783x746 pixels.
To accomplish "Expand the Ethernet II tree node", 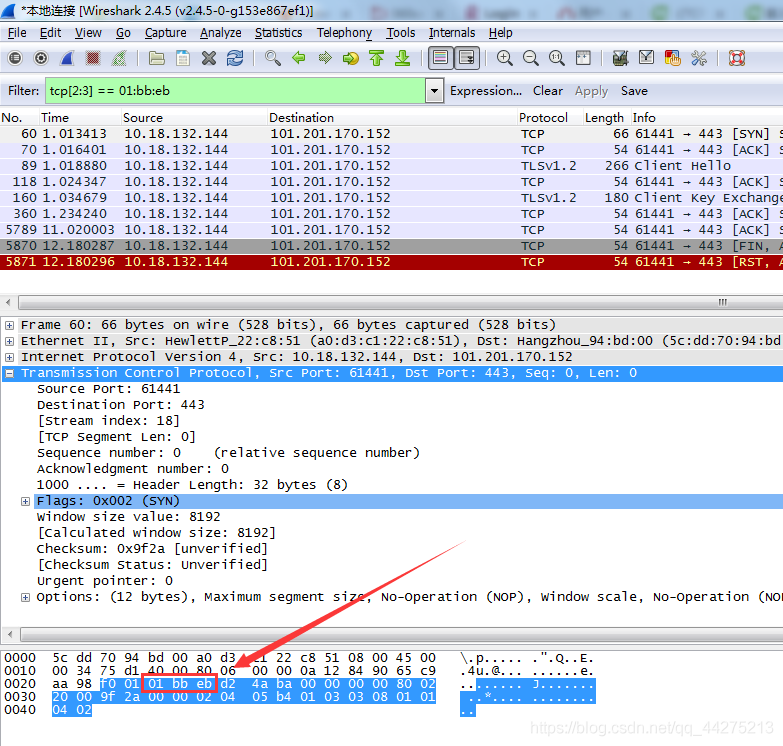I will (x=9, y=342).
